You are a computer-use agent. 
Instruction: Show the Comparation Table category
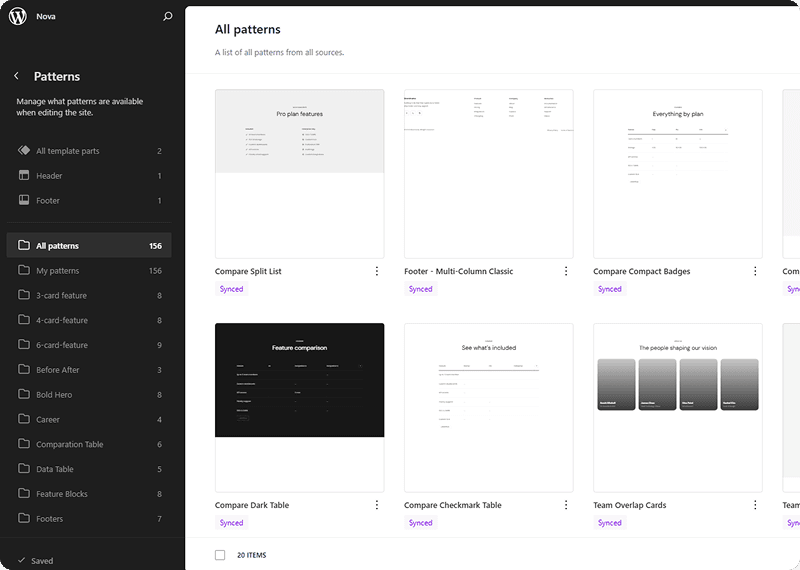pos(89,444)
